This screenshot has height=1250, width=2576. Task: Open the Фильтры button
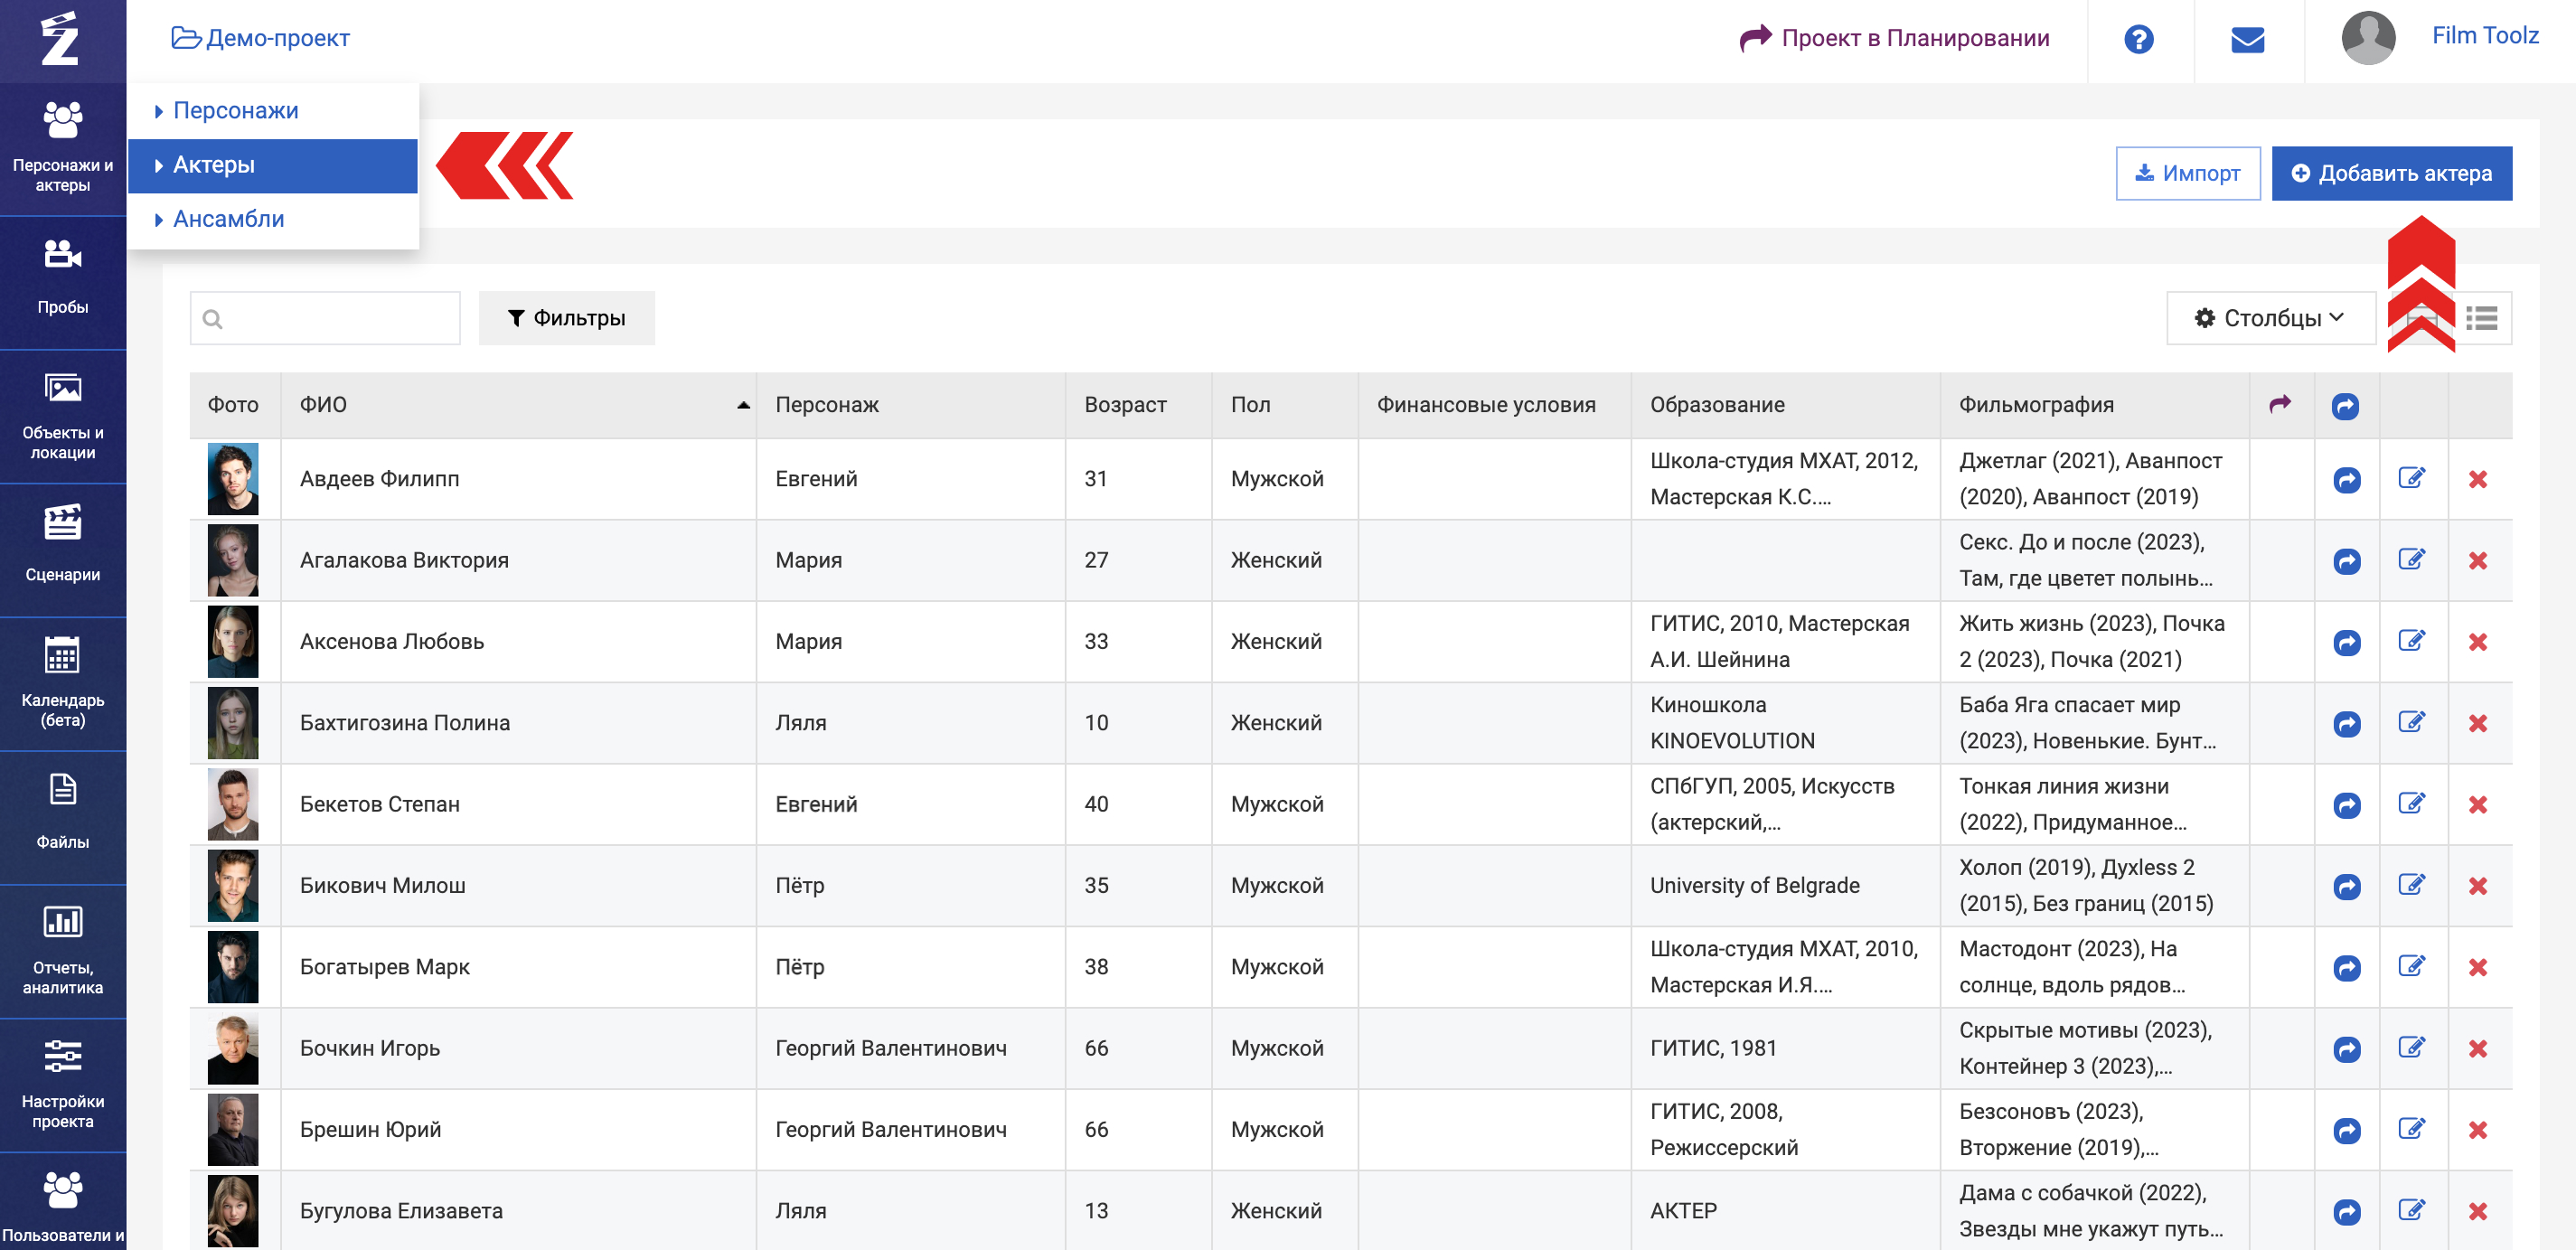click(x=566, y=318)
